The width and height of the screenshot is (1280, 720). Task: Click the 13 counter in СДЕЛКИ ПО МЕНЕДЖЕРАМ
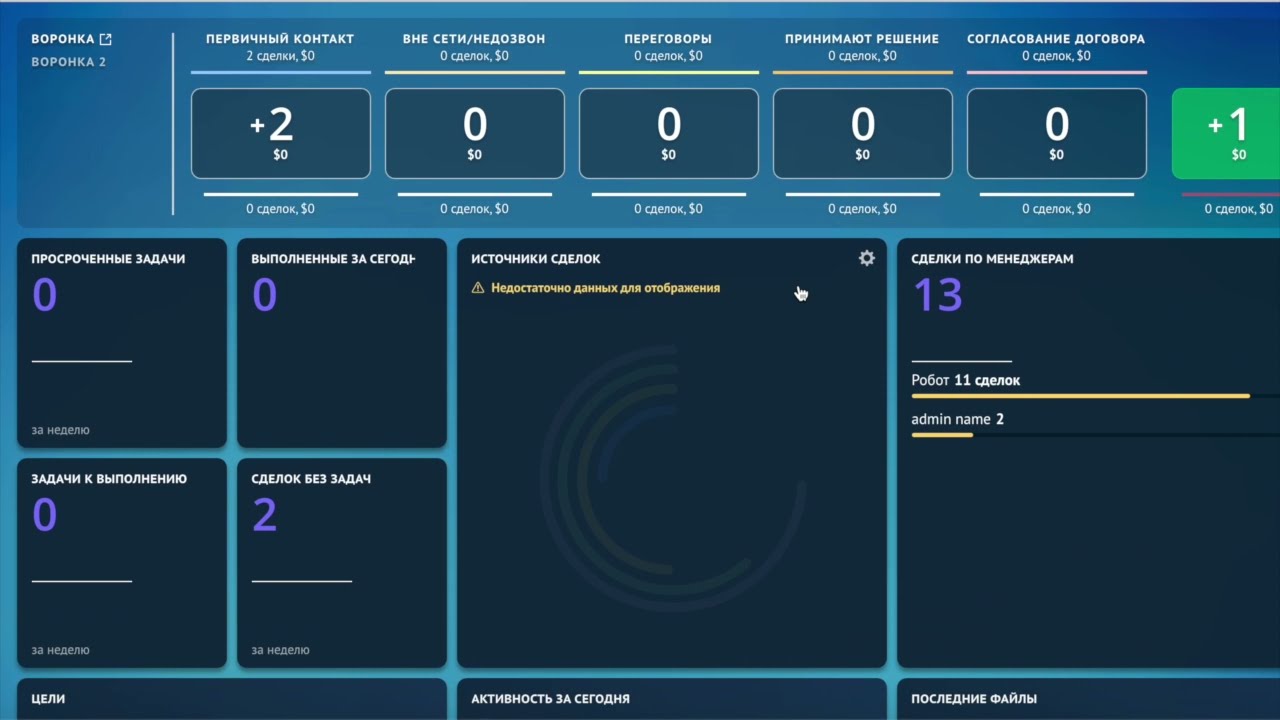(x=937, y=294)
